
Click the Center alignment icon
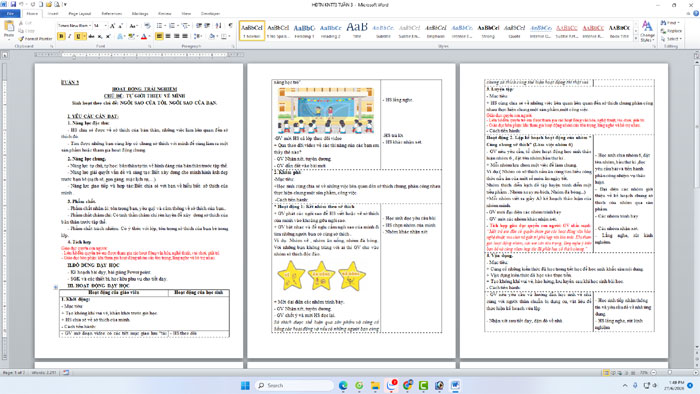tap(168, 36)
